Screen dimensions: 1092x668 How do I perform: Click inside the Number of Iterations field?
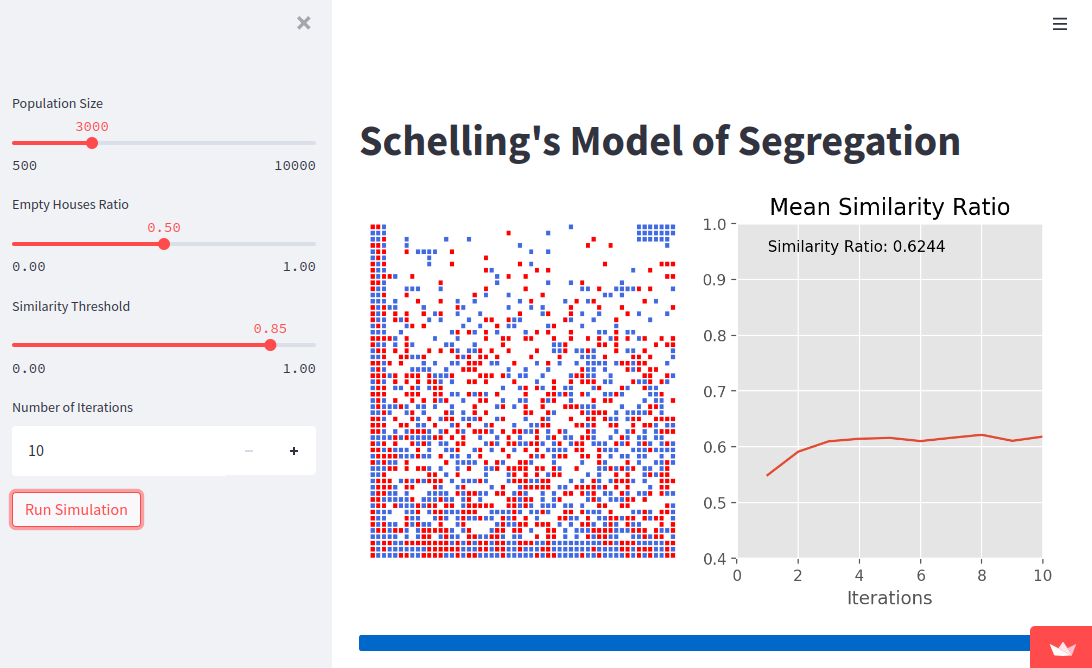pos(120,451)
